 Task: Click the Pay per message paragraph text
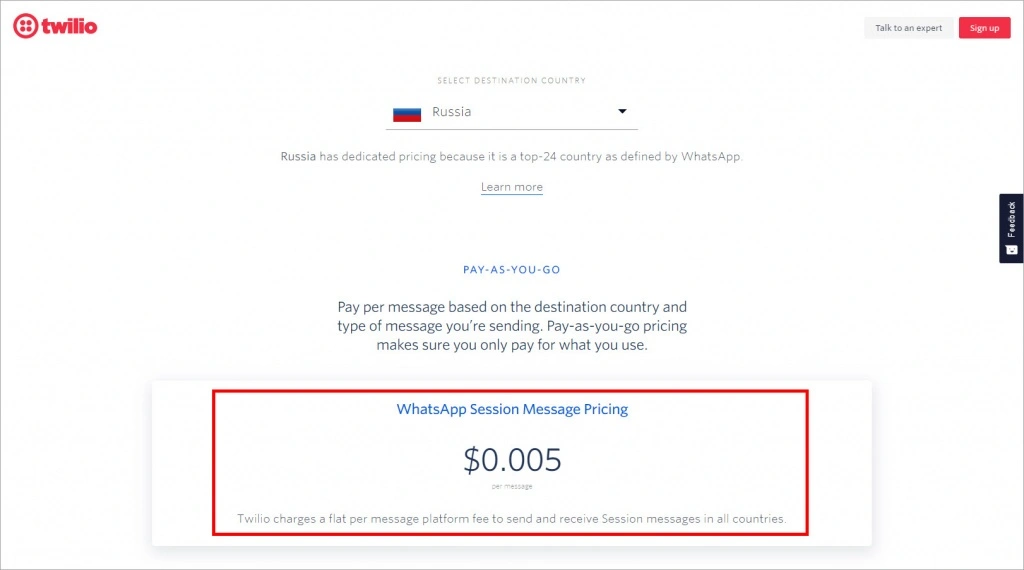click(x=512, y=326)
